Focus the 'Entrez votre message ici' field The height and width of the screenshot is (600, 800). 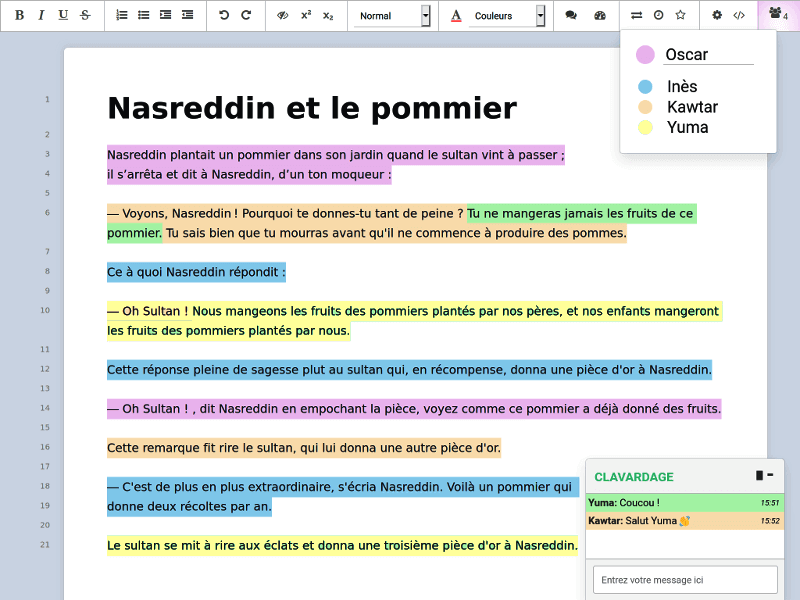pos(685,580)
